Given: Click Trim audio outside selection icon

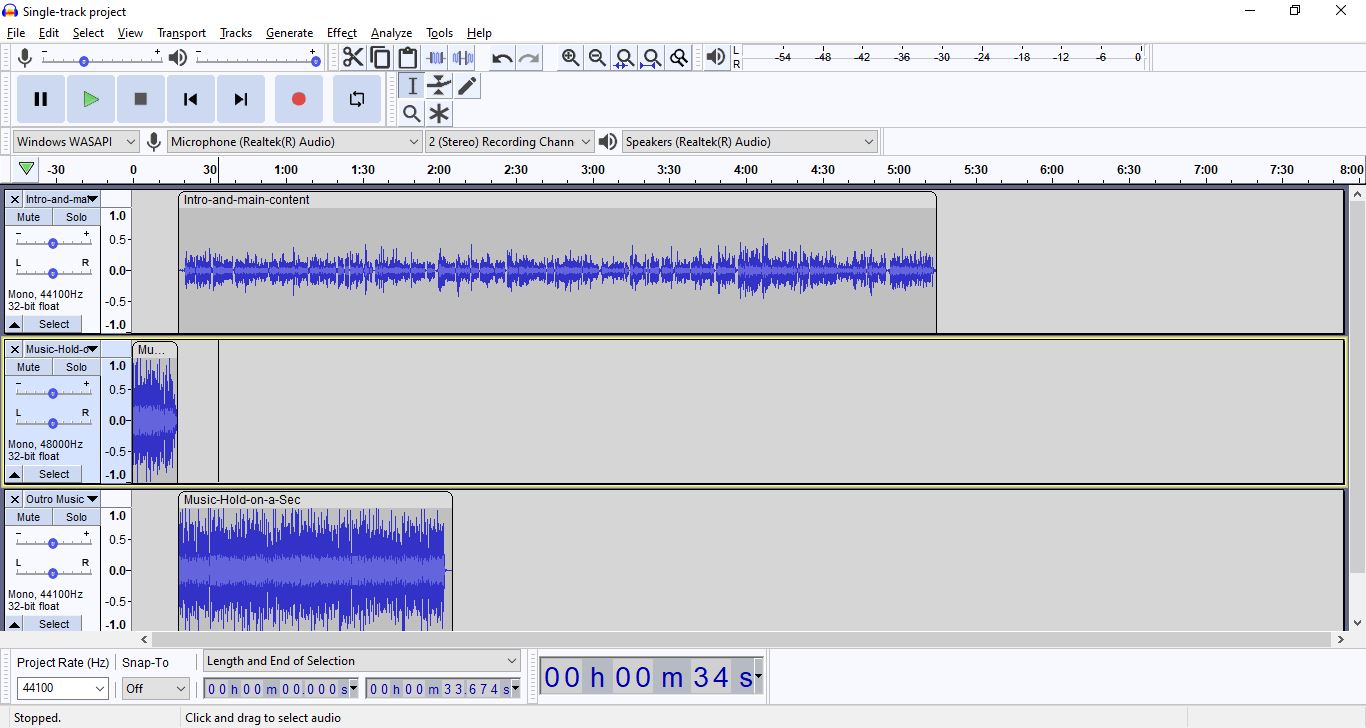Looking at the screenshot, I should (x=436, y=57).
